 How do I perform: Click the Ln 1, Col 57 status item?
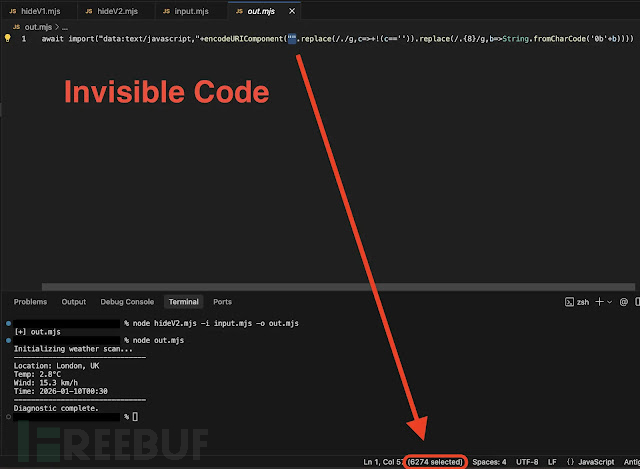[383, 462]
